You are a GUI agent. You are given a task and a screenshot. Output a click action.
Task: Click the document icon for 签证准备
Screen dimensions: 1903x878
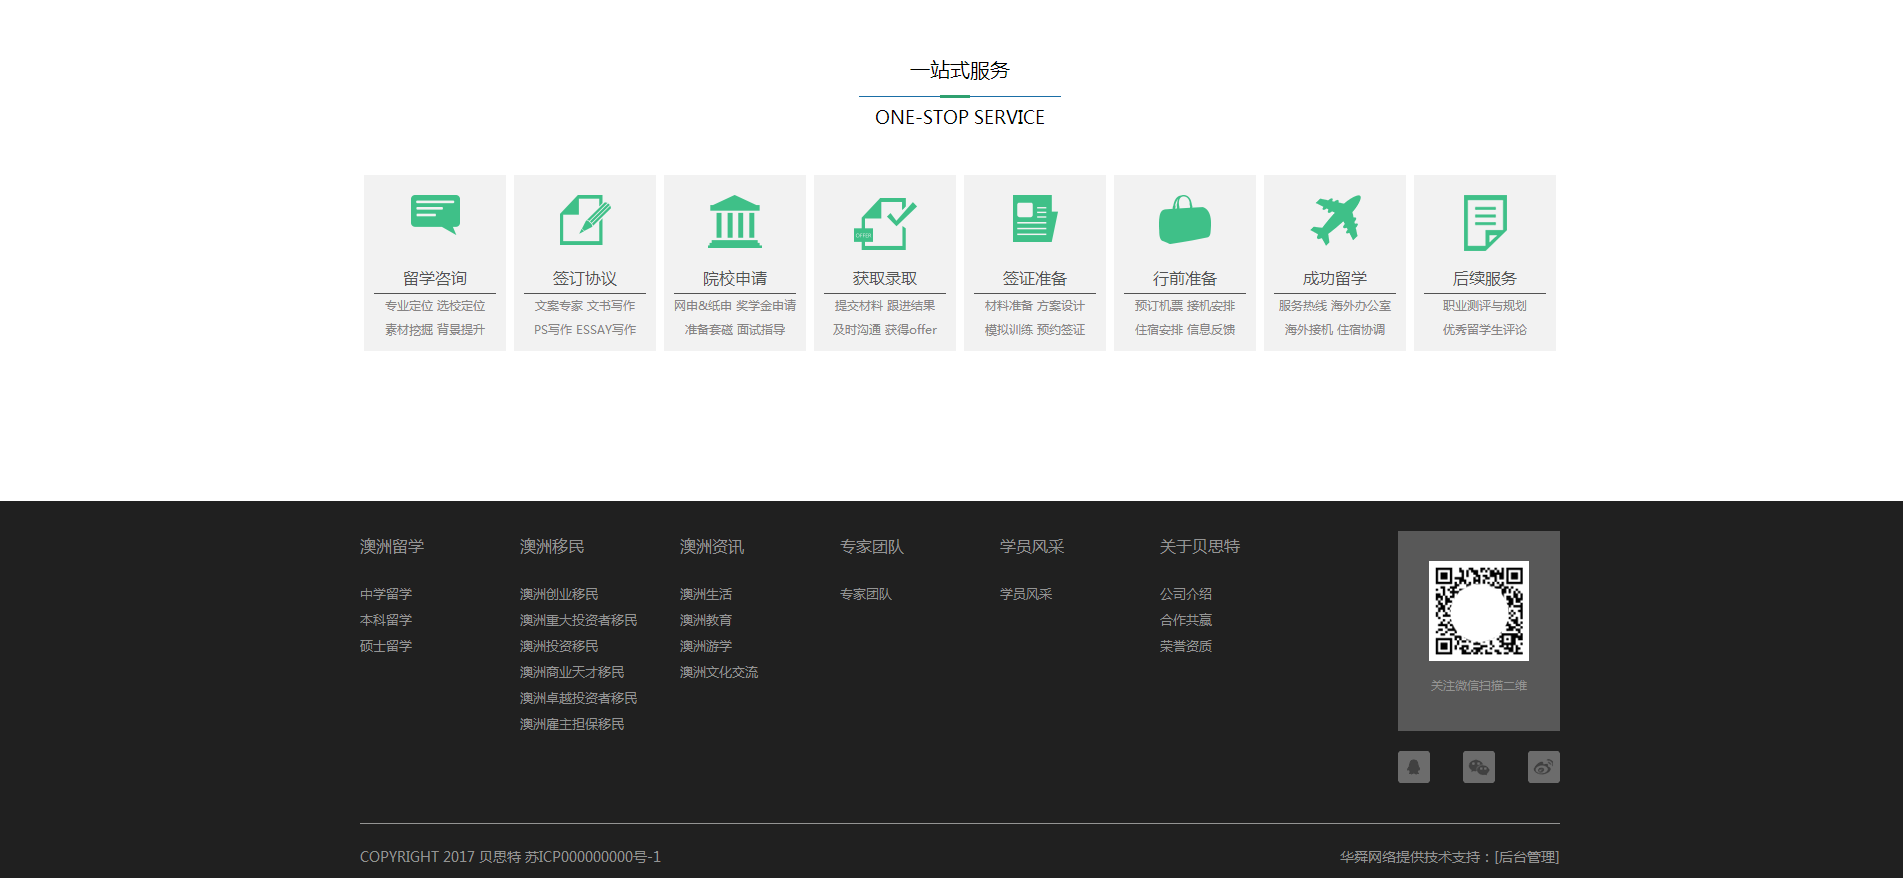click(x=1035, y=219)
